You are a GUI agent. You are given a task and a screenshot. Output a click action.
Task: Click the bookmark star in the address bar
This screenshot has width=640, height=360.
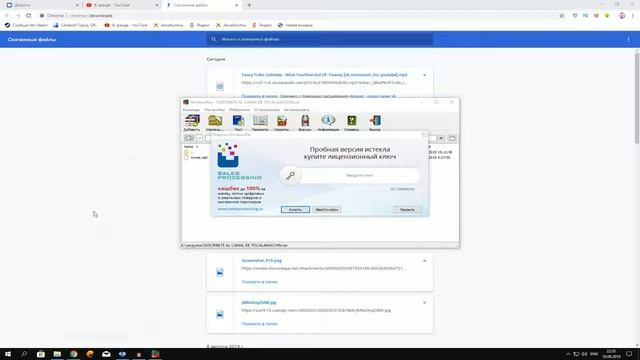pos(562,16)
